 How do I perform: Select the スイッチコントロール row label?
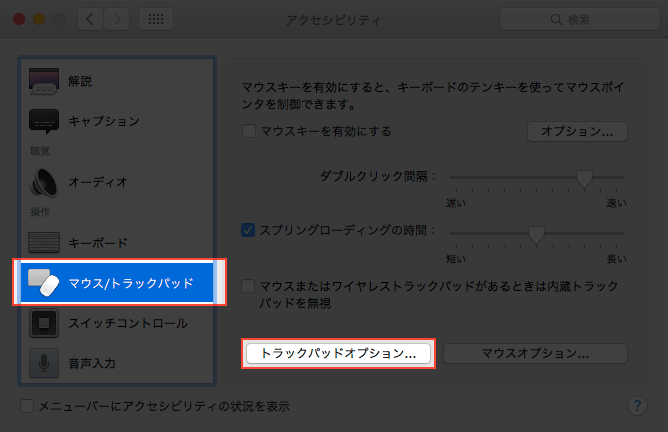pyautogui.click(x=128, y=323)
